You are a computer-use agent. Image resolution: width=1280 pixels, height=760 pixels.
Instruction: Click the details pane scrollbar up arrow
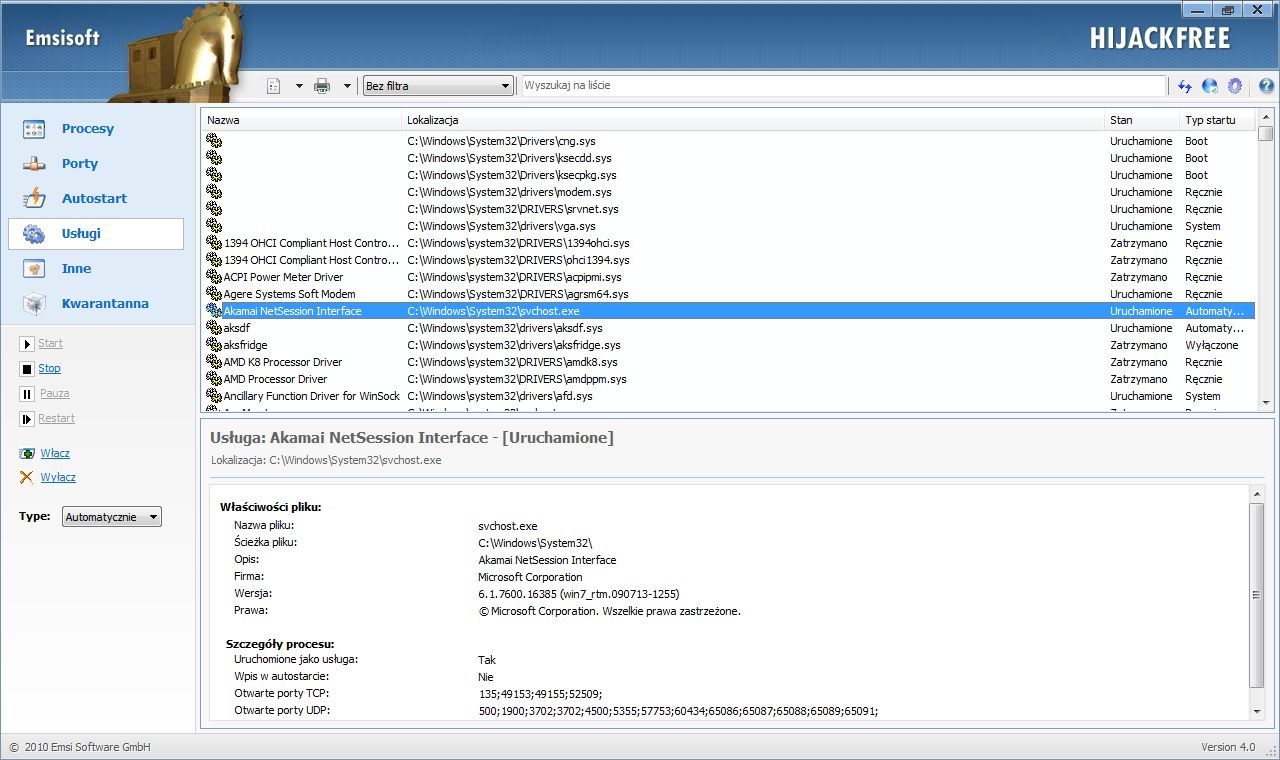[1257, 493]
